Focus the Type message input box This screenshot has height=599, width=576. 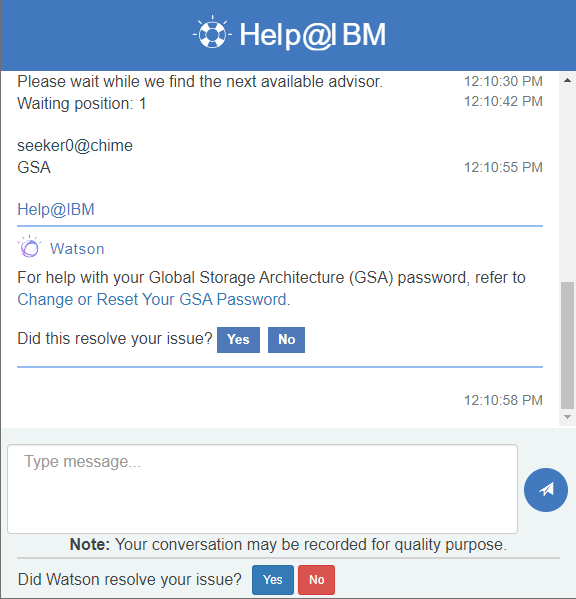pos(262,489)
